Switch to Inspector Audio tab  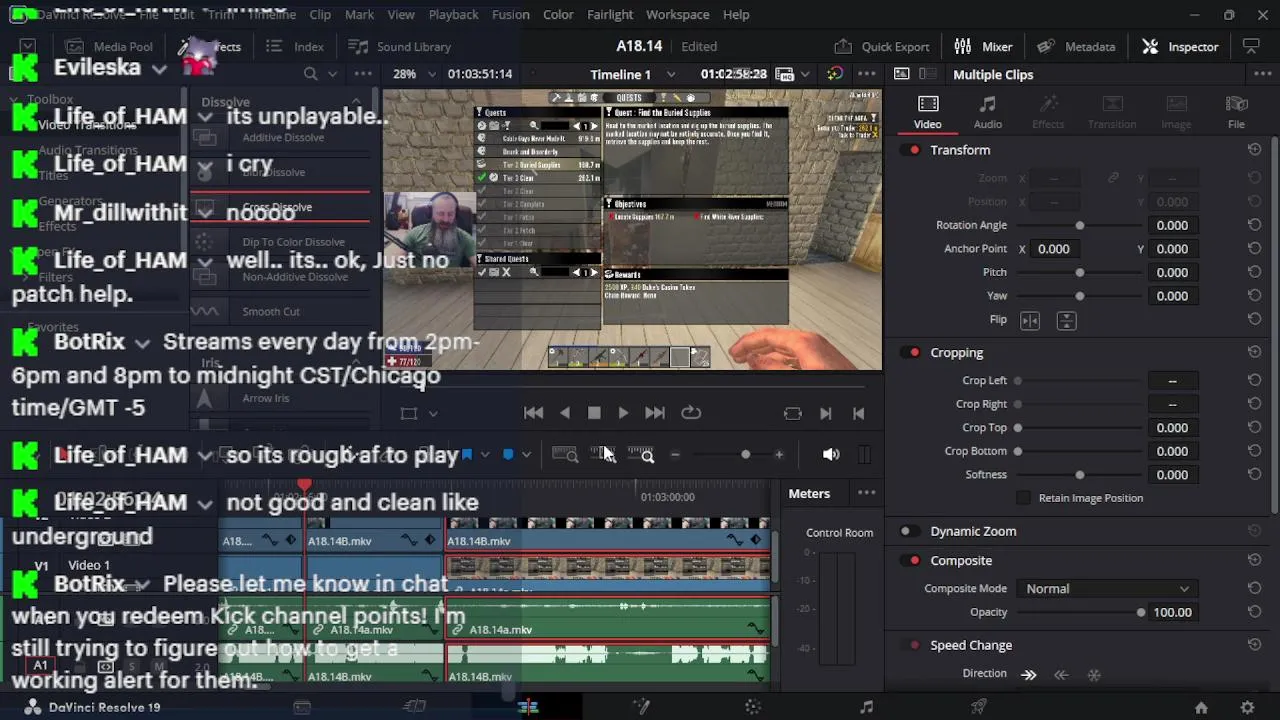point(988,112)
